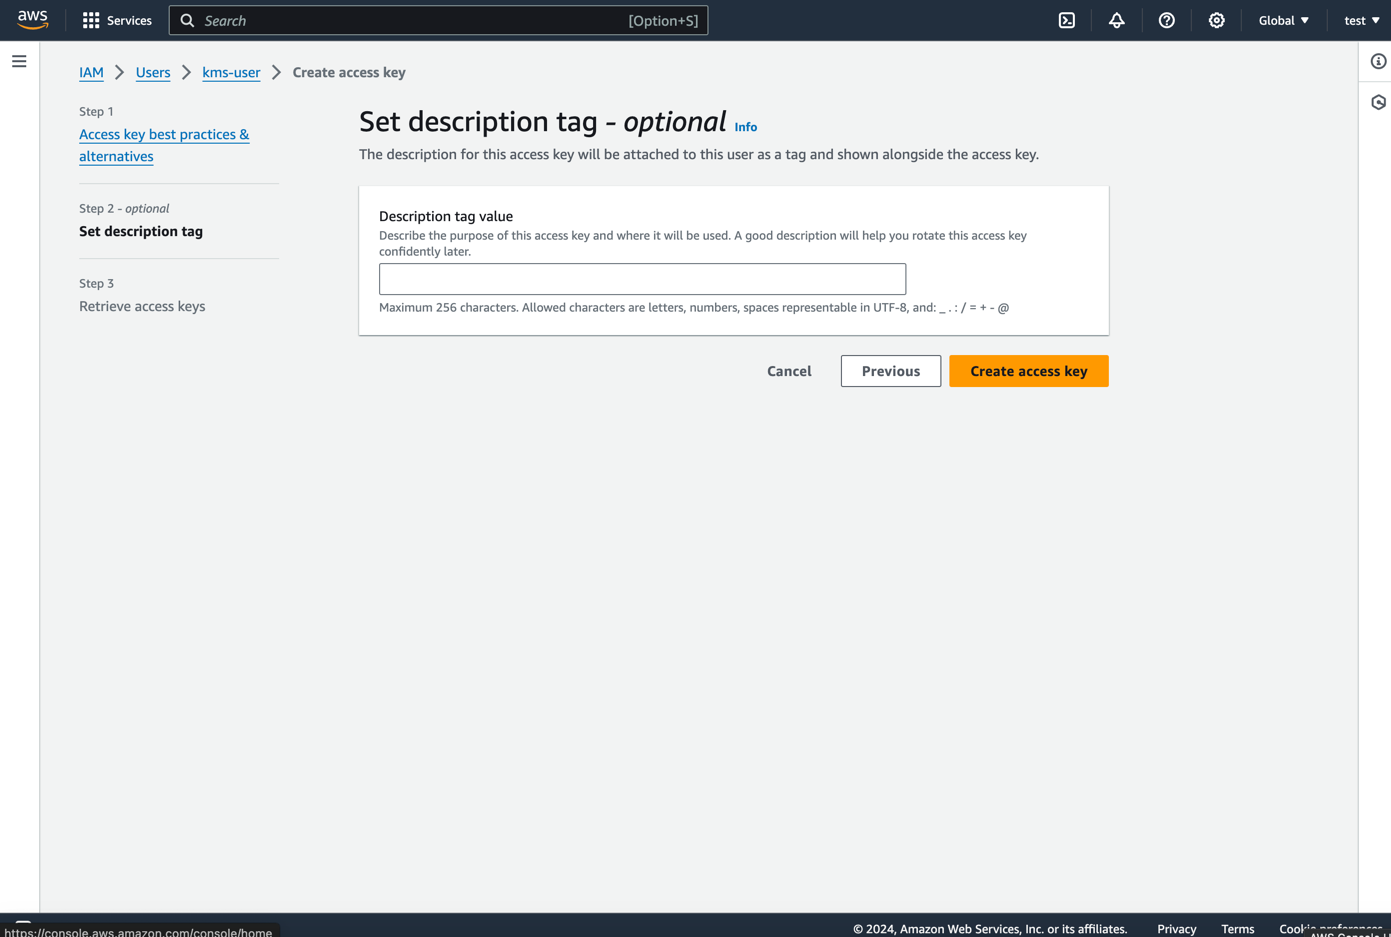The width and height of the screenshot is (1391, 937).
Task: Click the search magnifier icon
Action: point(187,20)
